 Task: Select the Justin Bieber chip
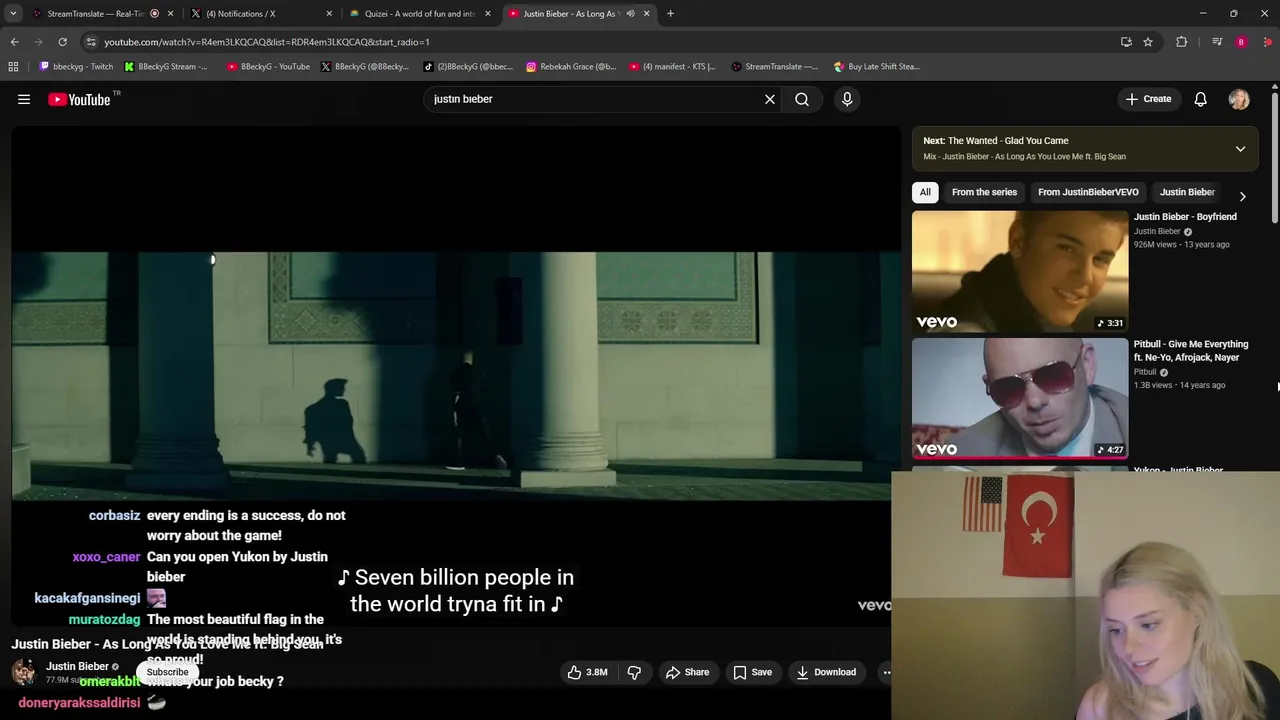click(x=1187, y=192)
